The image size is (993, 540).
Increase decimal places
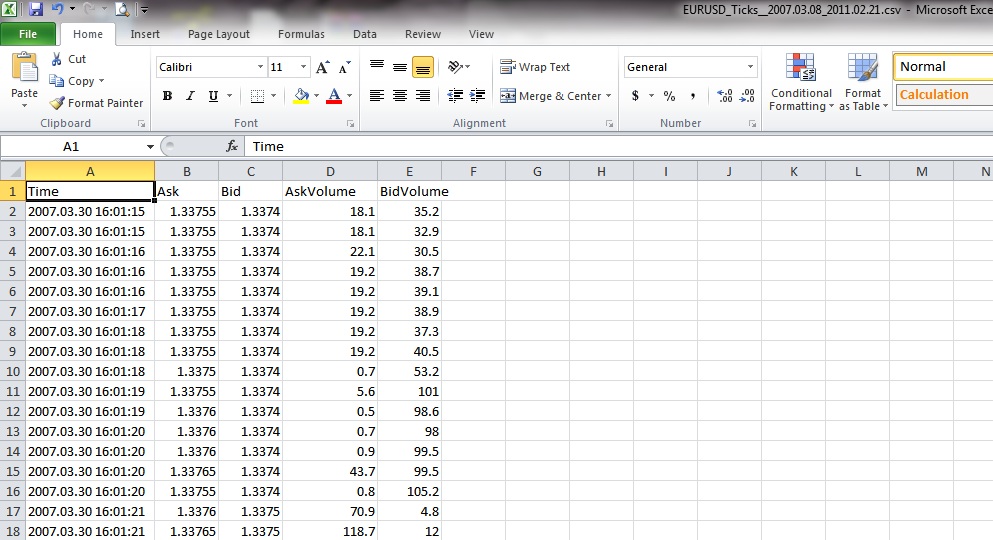[x=724, y=96]
